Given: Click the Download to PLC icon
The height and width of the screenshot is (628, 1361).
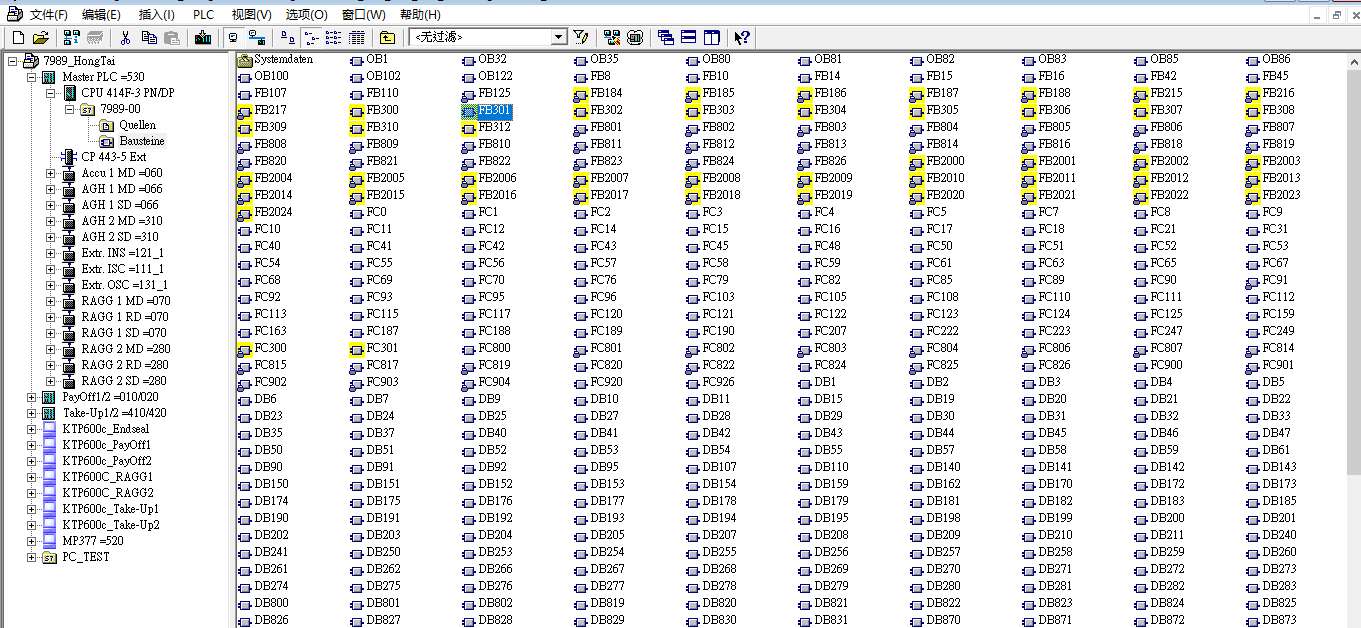Looking at the screenshot, I should click(x=203, y=38).
